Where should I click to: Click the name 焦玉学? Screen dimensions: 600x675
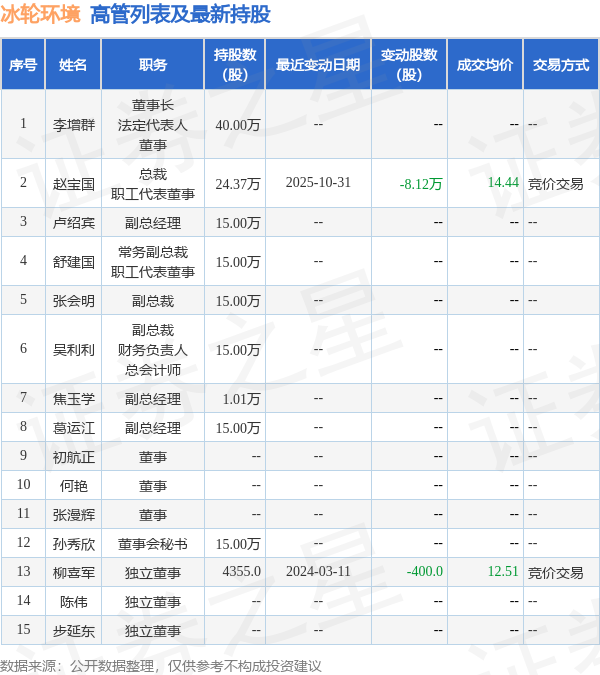click(74, 399)
